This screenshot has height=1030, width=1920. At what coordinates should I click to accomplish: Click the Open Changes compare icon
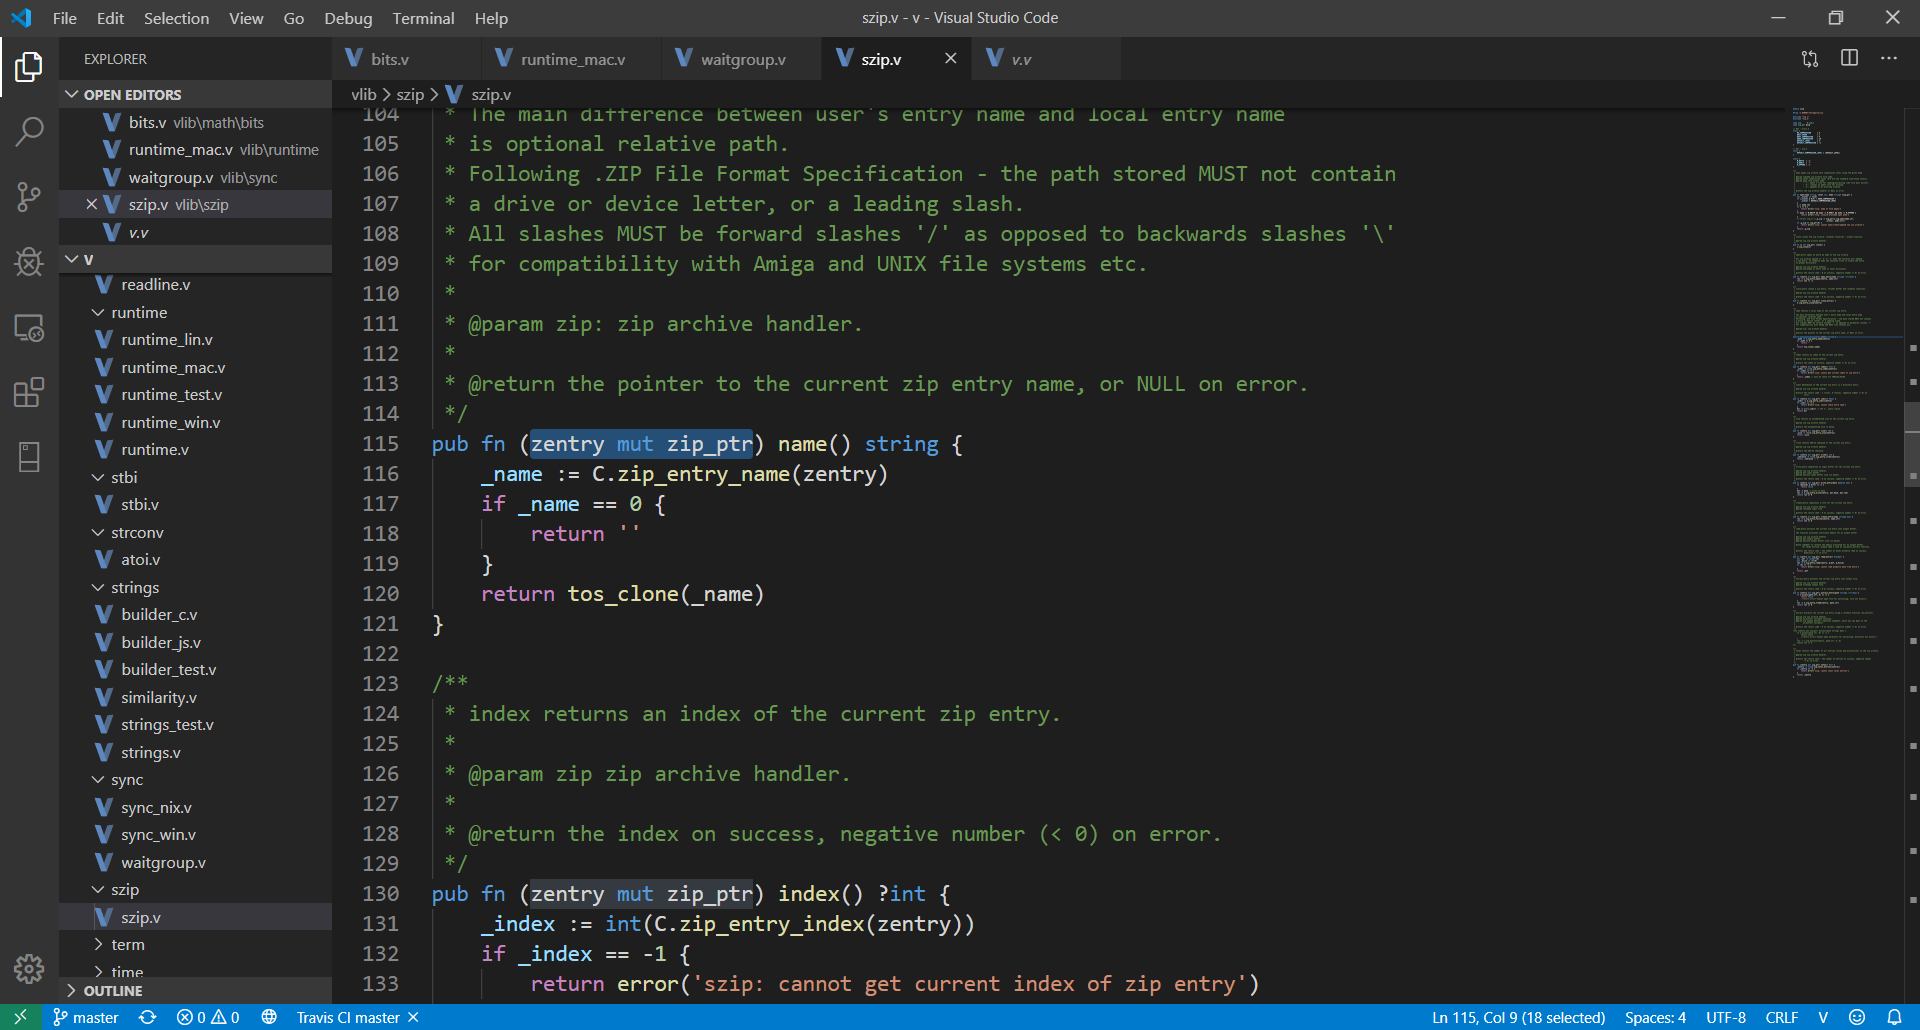click(1810, 59)
